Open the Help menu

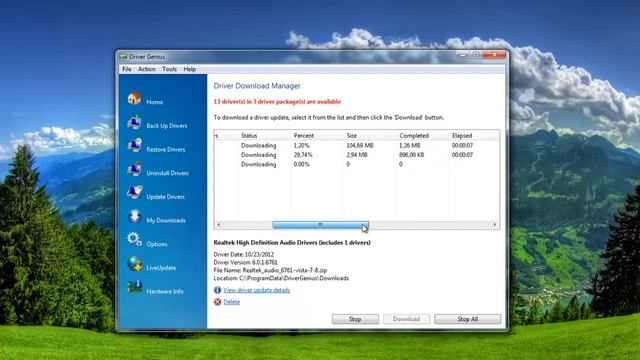tap(189, 69)
